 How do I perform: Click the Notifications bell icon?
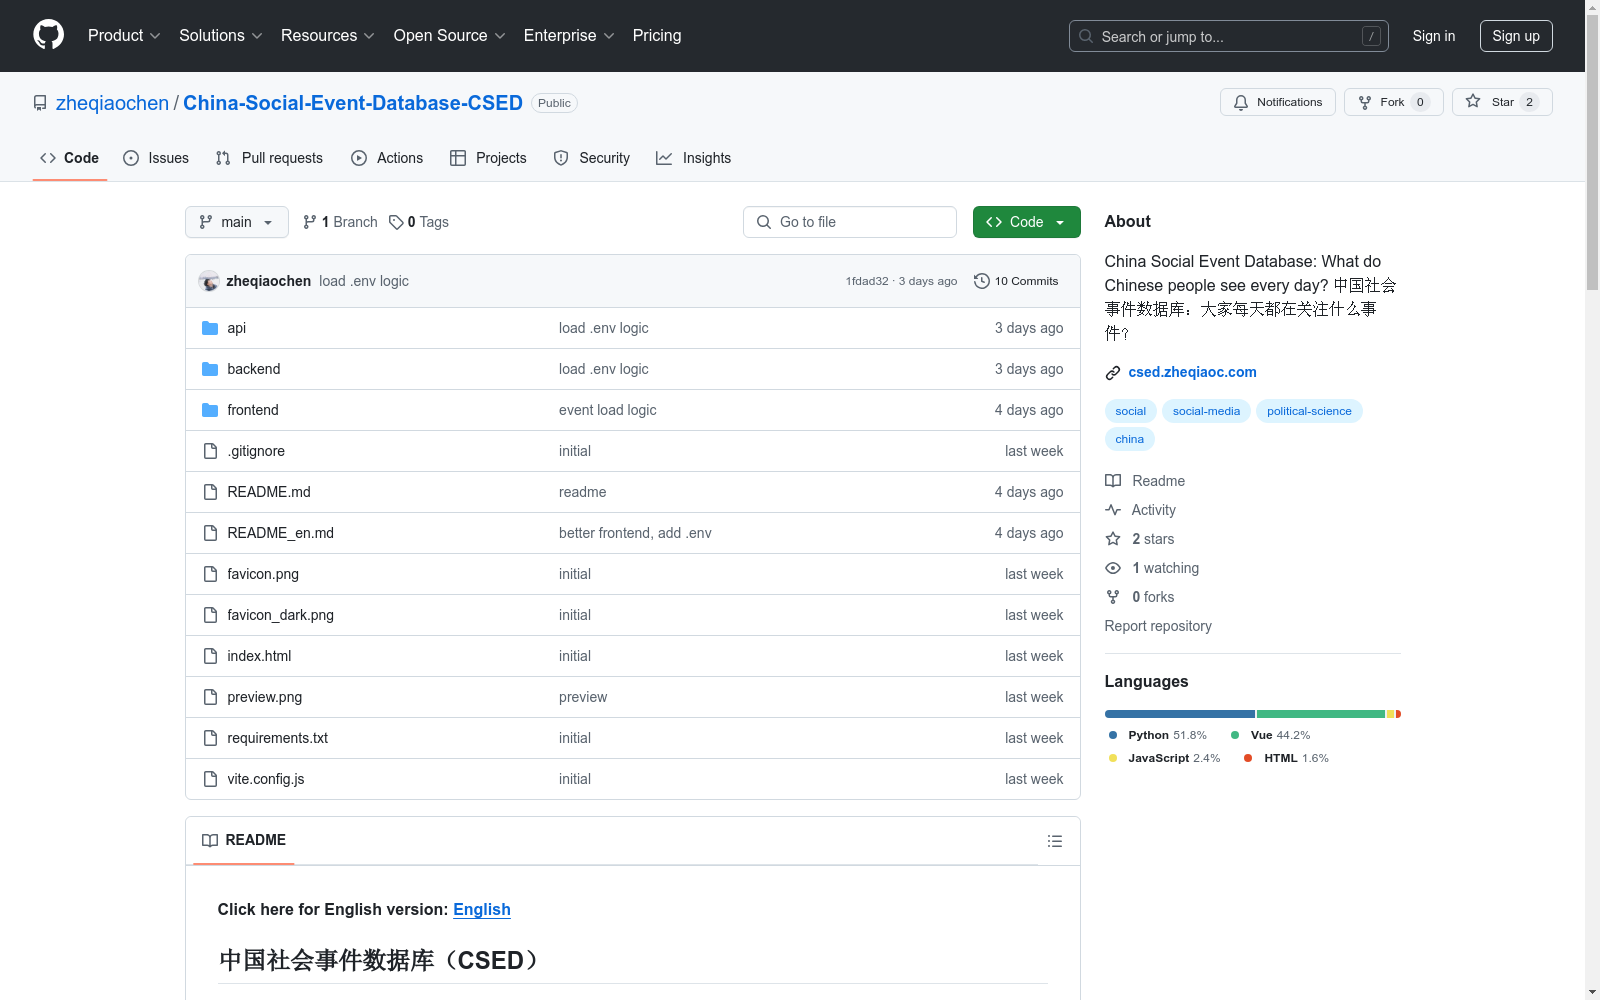pyautogui.click(x=1241, y=102)
